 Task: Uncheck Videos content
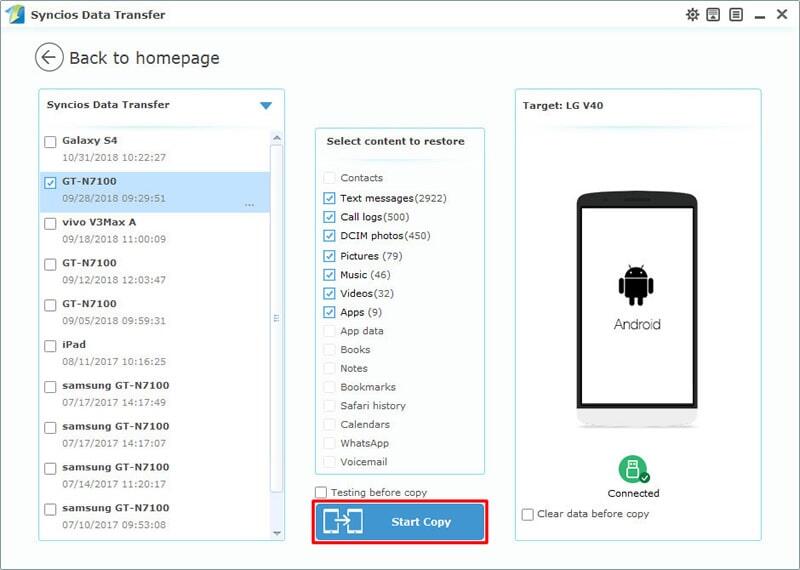point(329,293)
